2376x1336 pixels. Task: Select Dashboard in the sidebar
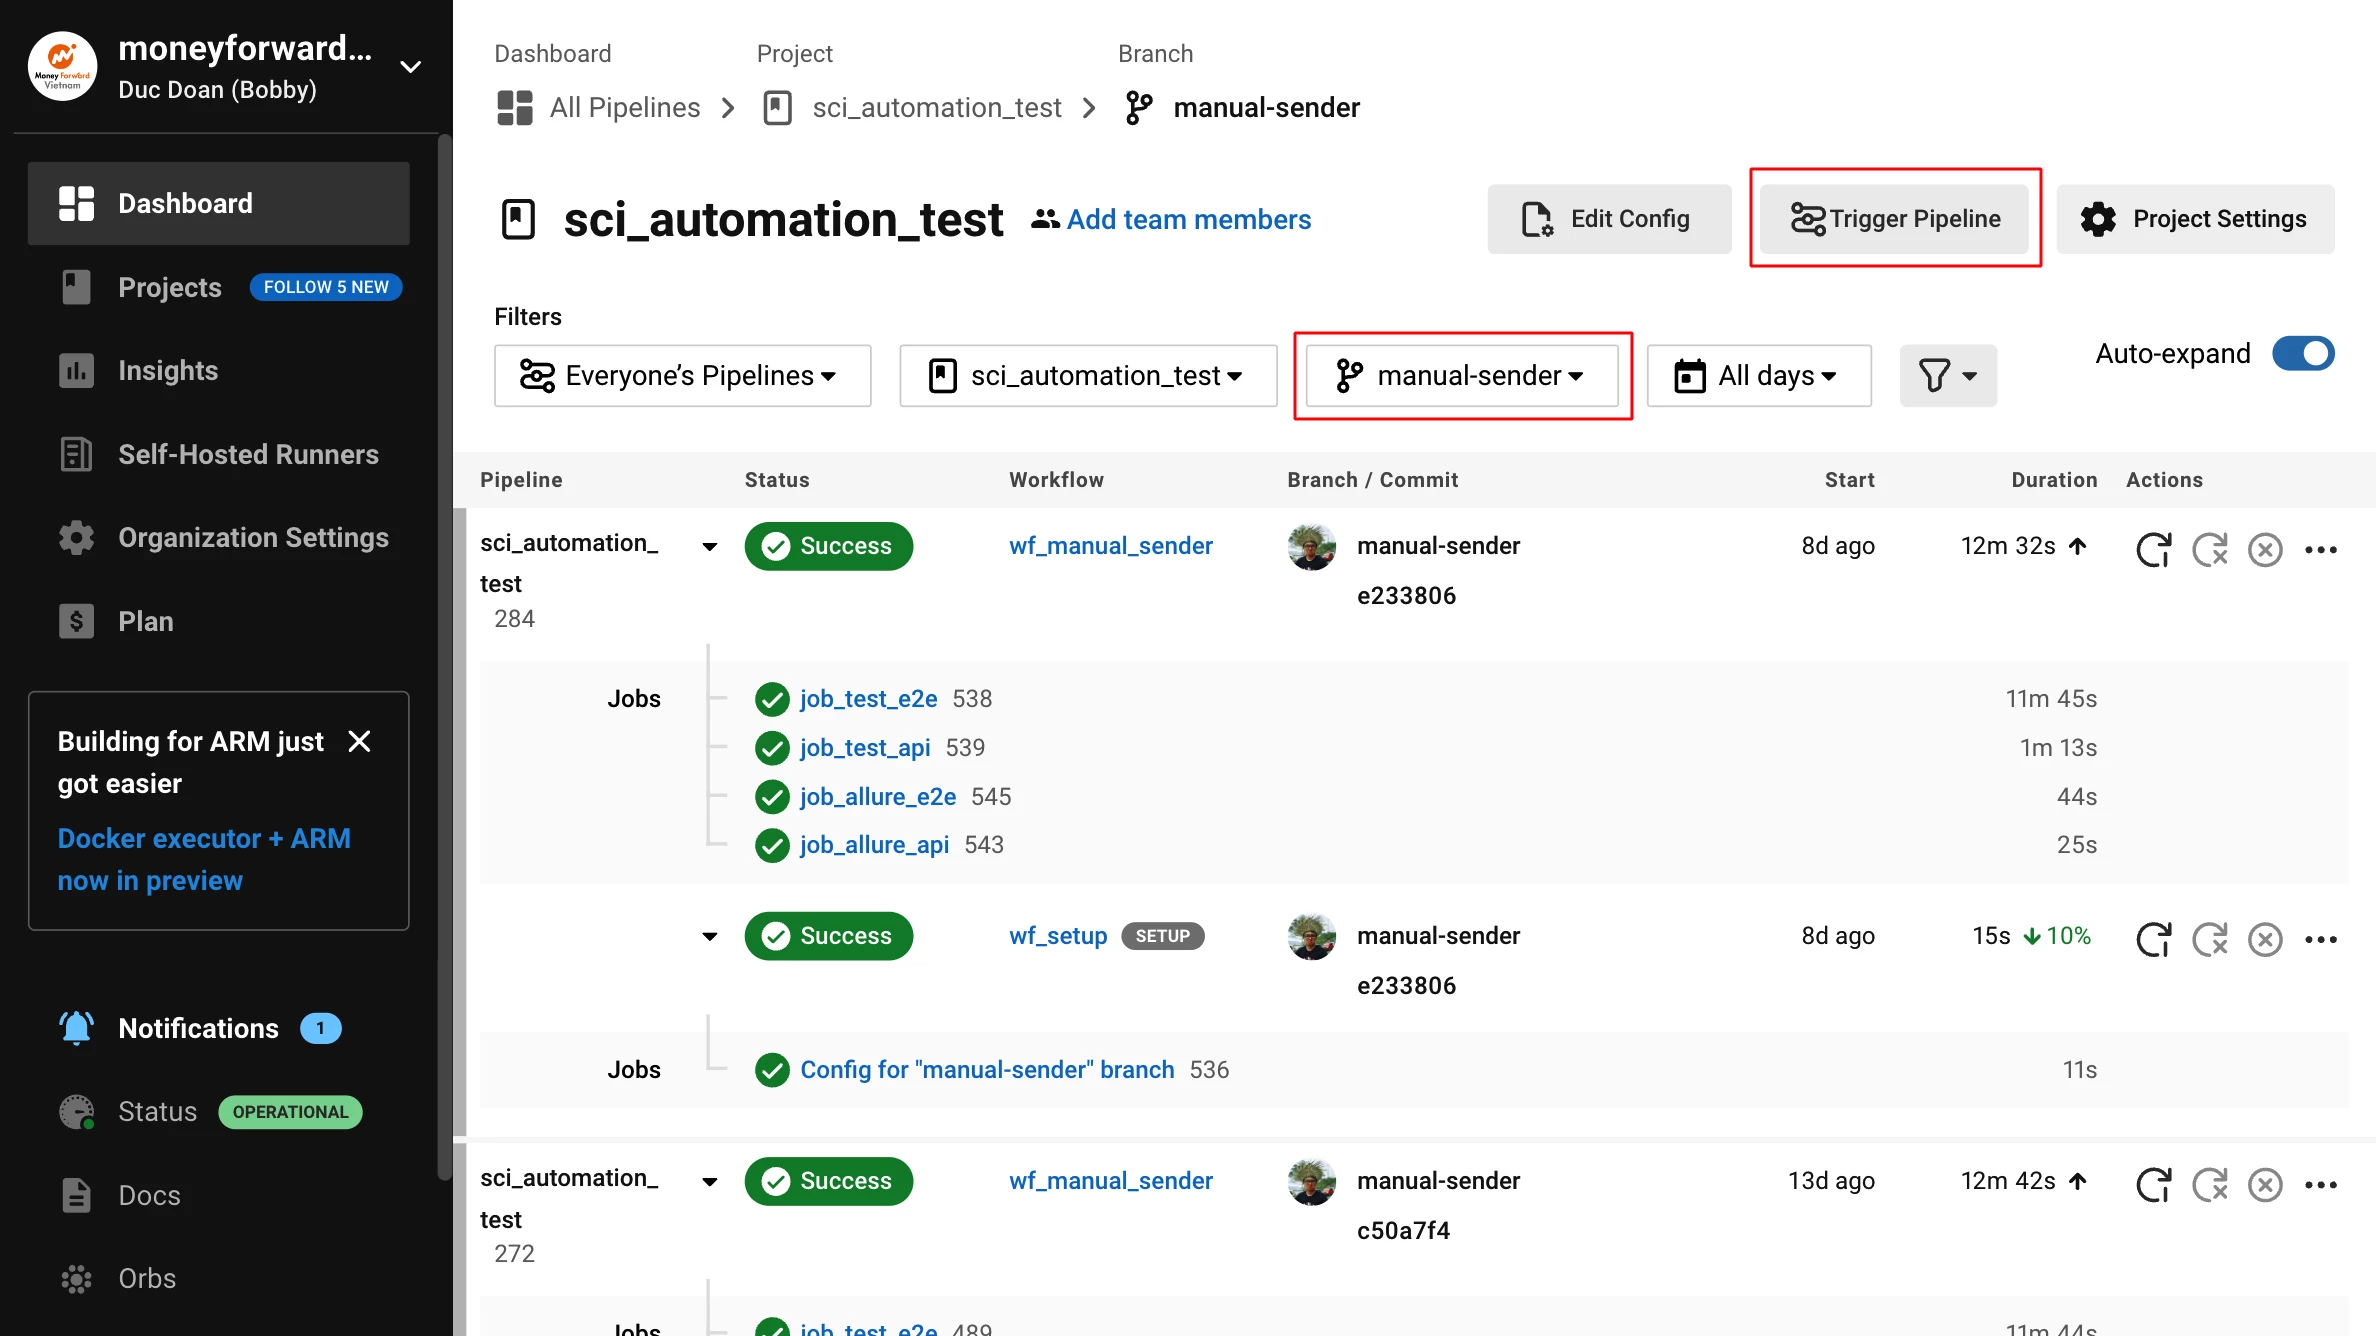[x=219, y=203]
